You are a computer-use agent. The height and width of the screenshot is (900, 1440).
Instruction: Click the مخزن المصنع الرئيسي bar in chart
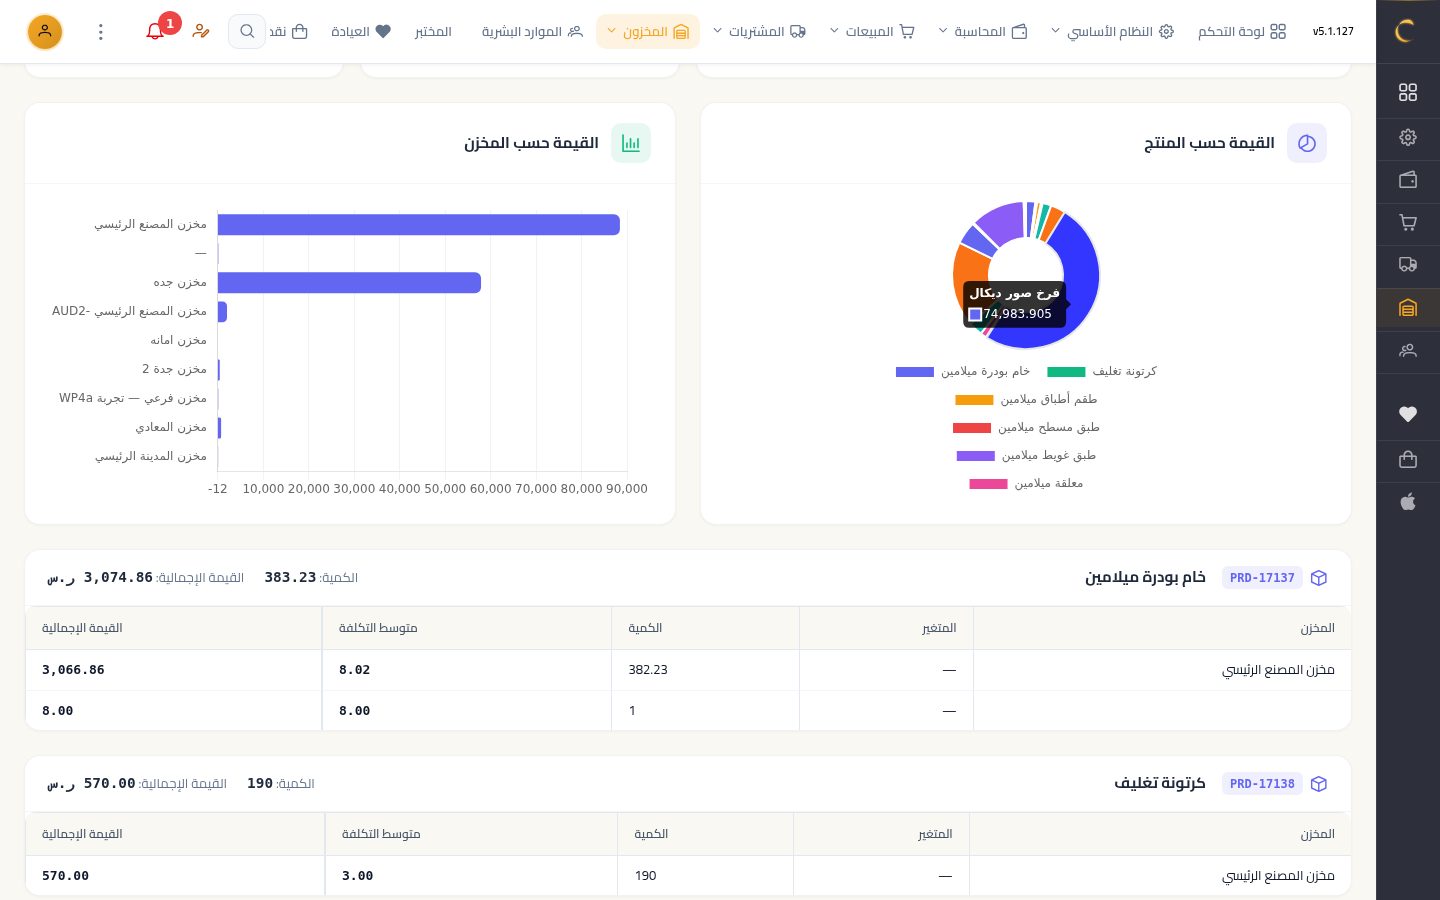(419, 224)
